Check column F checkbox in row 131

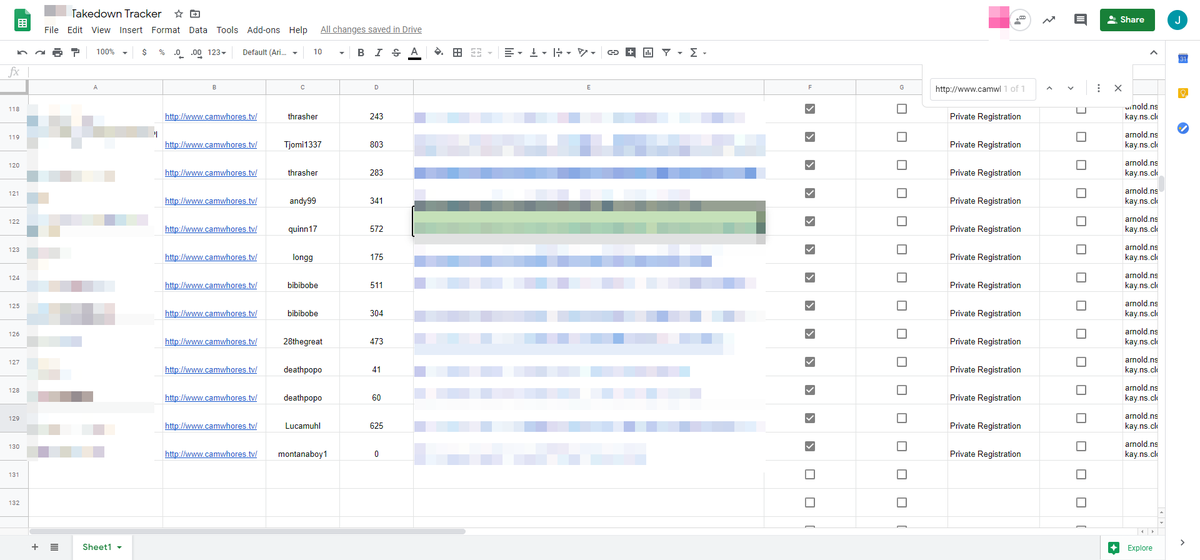click(810, 474)
